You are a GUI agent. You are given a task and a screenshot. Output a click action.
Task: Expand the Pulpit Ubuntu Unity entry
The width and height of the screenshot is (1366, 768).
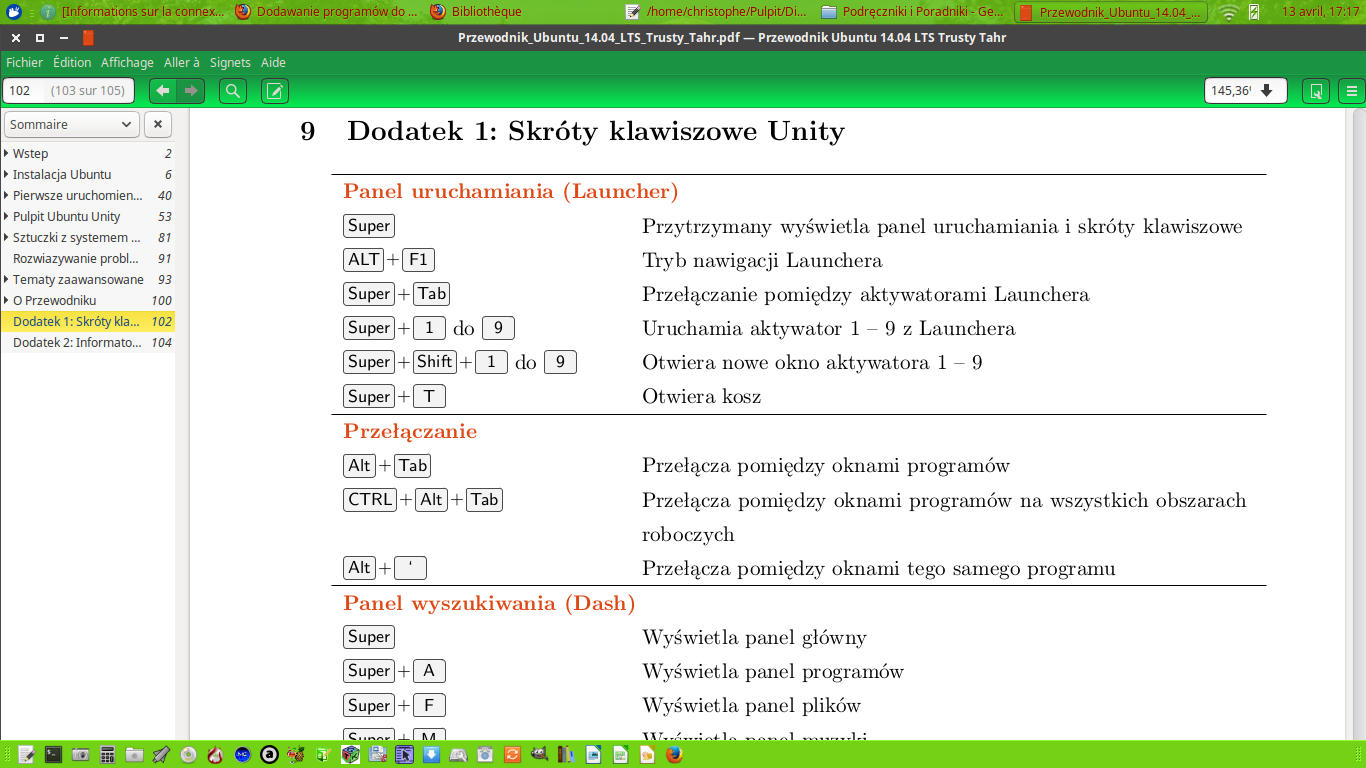coord(7,216)
